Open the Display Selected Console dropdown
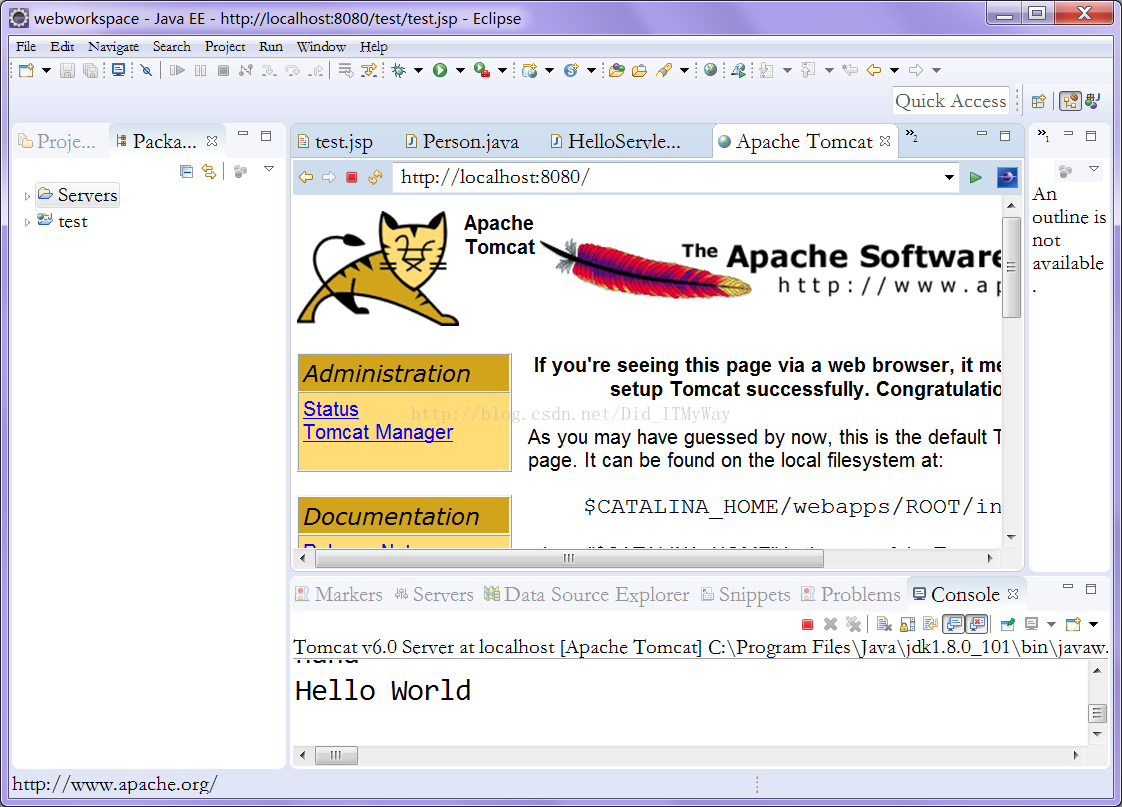Image resolution: width=1122 pixels, height=807 pixels. [1051, 625]
